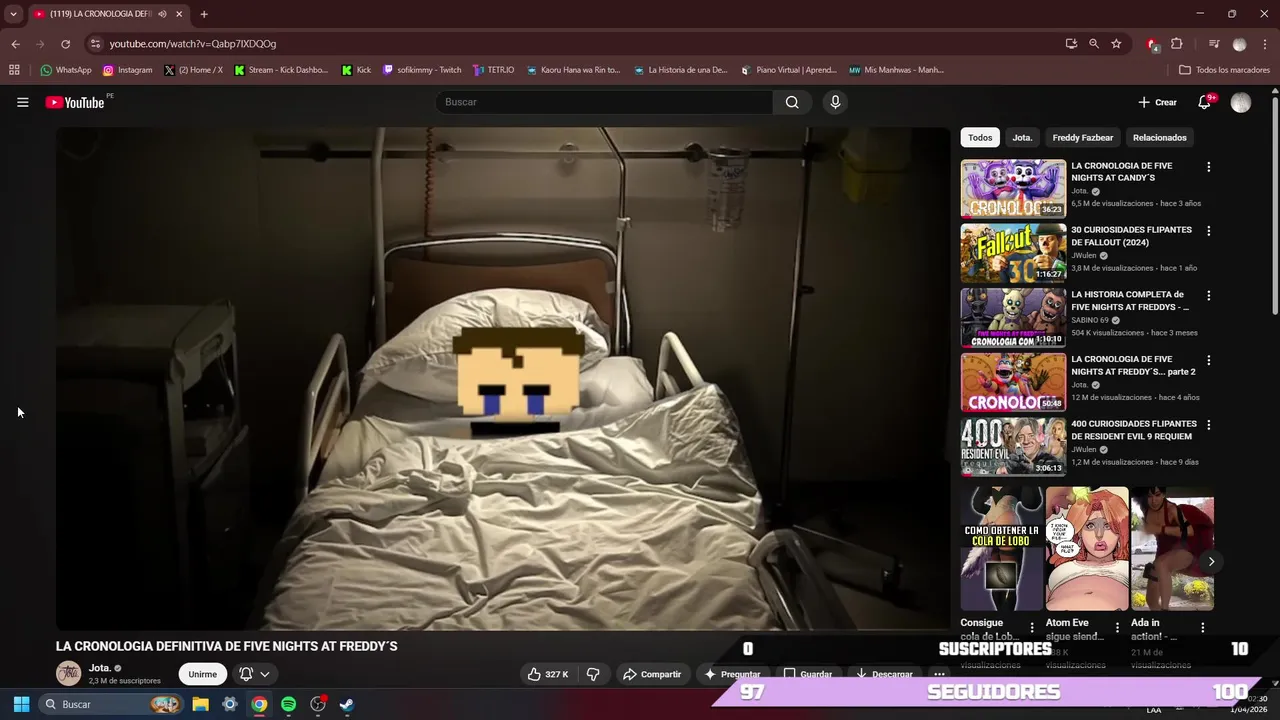Viewport: 1280px width, 720px height.
Task: Reload the page in Chrome
Action: (66, 44)
